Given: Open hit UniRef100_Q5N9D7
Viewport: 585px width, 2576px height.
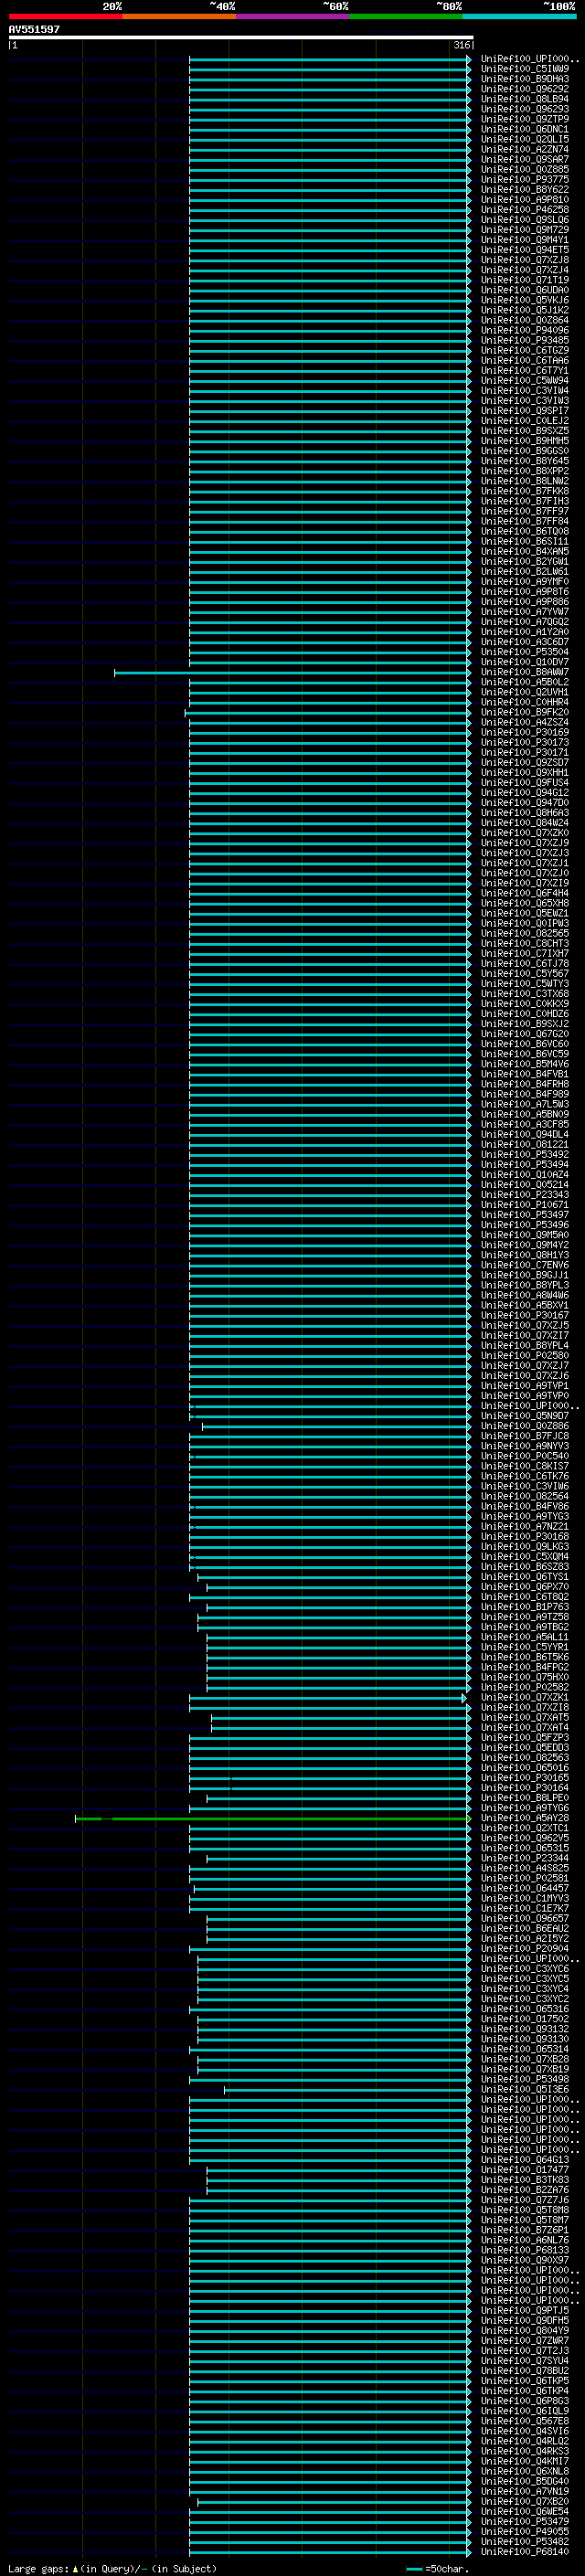Looking at the screenshot, I should coord(525,1416).
